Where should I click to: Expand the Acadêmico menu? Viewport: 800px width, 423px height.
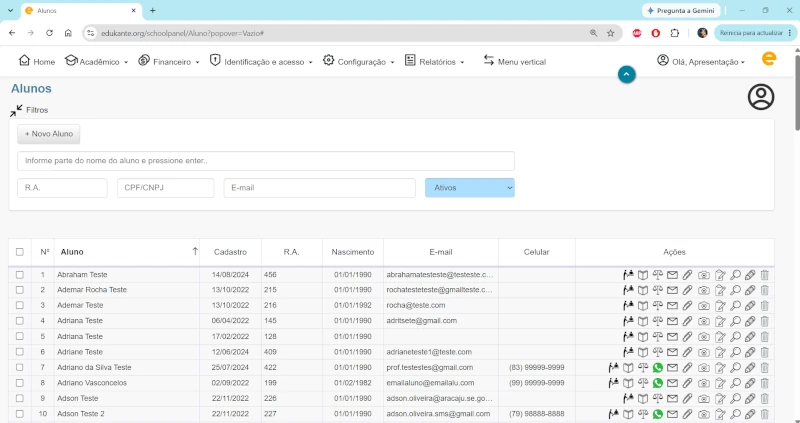(x=96, y=61)
